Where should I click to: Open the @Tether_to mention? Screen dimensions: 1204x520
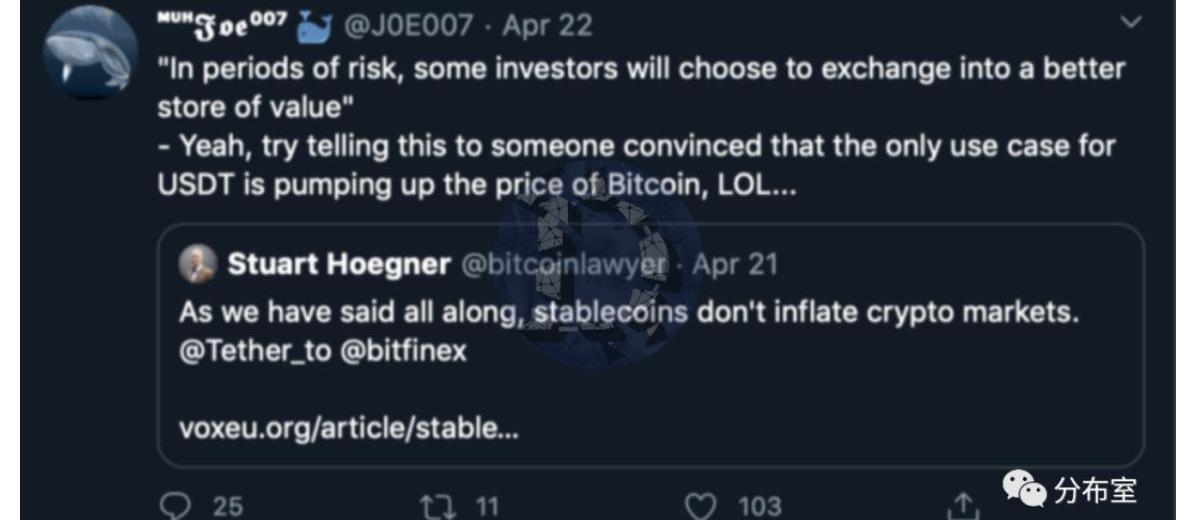254,352
